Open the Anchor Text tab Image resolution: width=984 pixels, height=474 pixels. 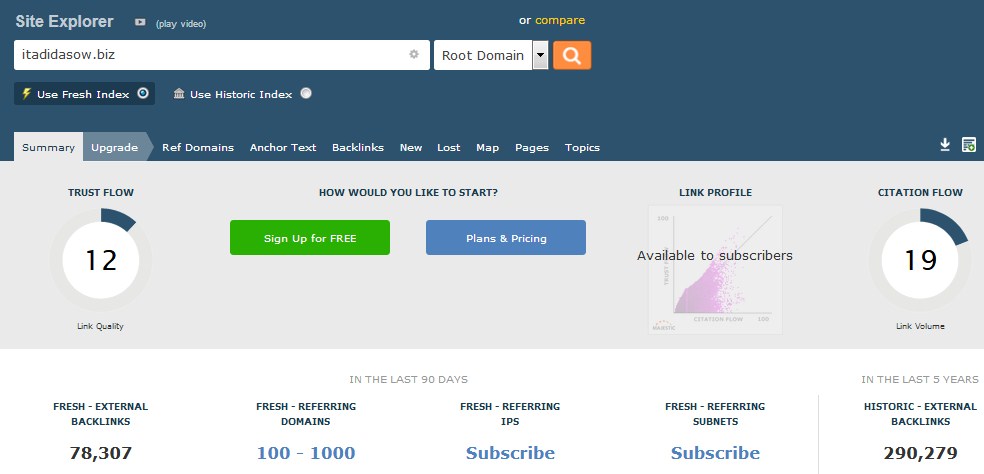(x=283, y=148)
